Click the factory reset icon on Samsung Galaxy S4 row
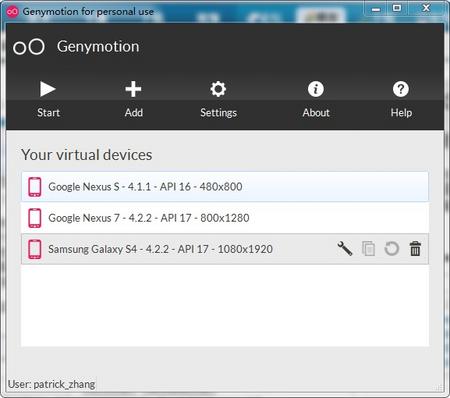The image size is (450, 398). (x=392, y=249)
